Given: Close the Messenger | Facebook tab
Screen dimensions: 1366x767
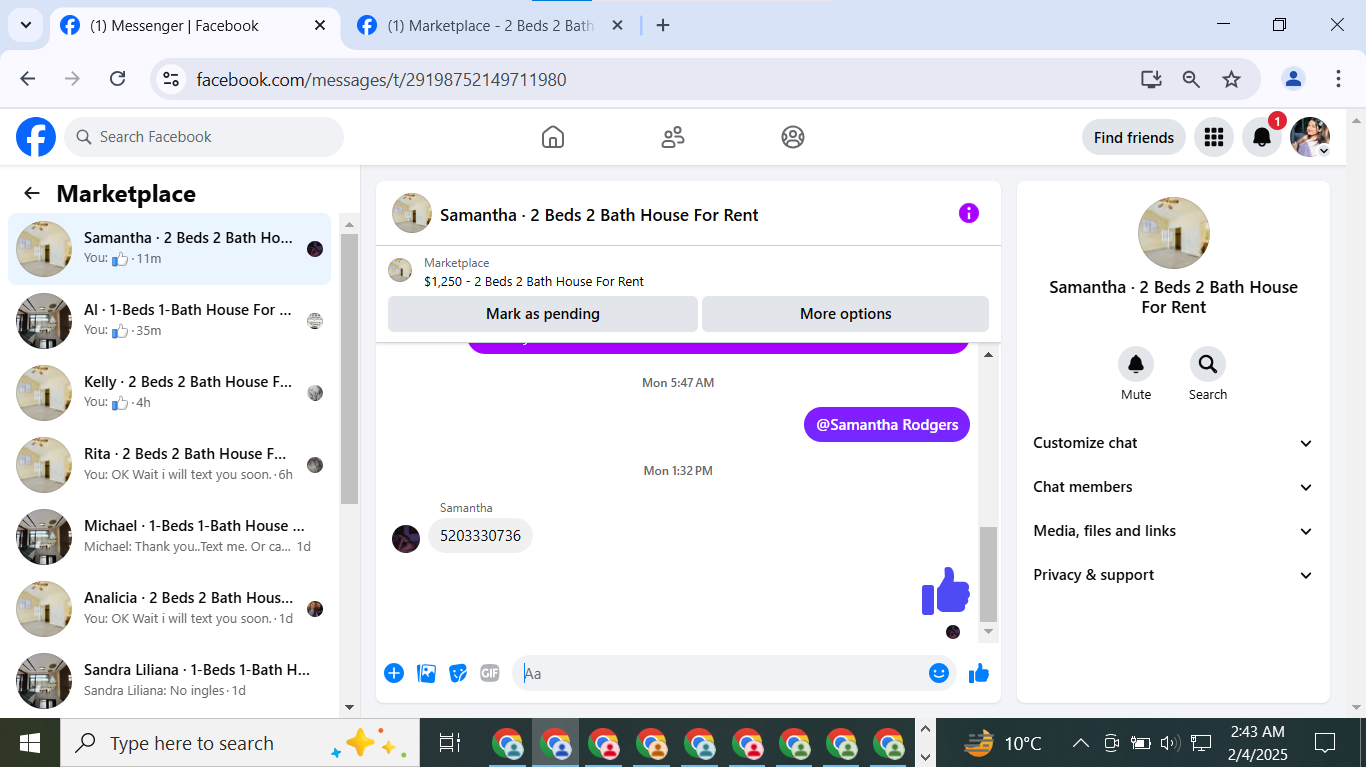Looking at the screenshot, I should click(320, 26).
